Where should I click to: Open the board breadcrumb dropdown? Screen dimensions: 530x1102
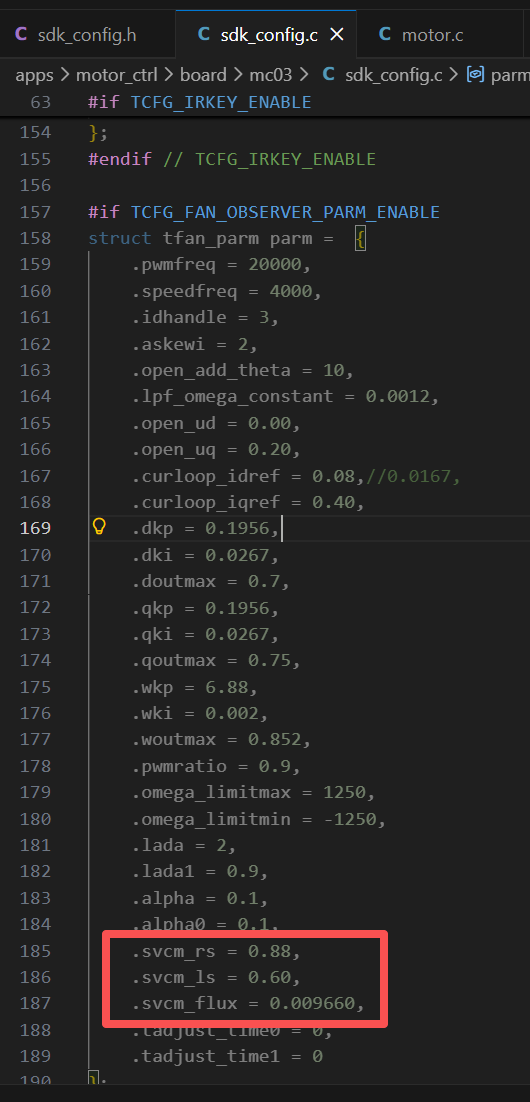[203, 75]
